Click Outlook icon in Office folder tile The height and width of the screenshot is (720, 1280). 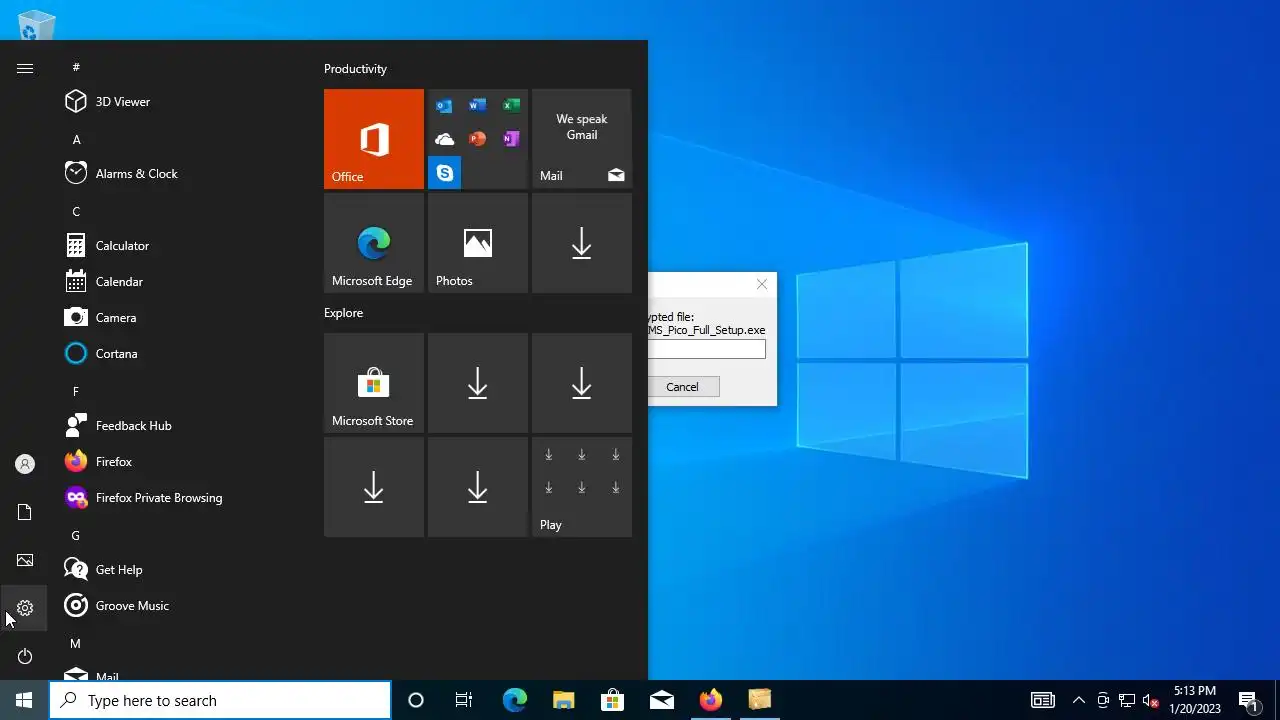[444, 106]
